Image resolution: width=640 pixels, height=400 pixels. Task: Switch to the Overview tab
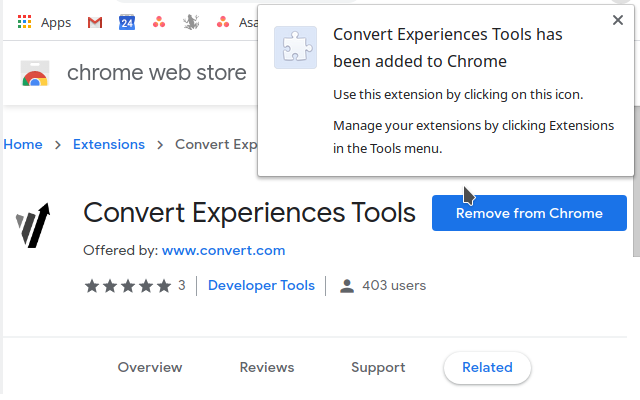tap(150, 367)
